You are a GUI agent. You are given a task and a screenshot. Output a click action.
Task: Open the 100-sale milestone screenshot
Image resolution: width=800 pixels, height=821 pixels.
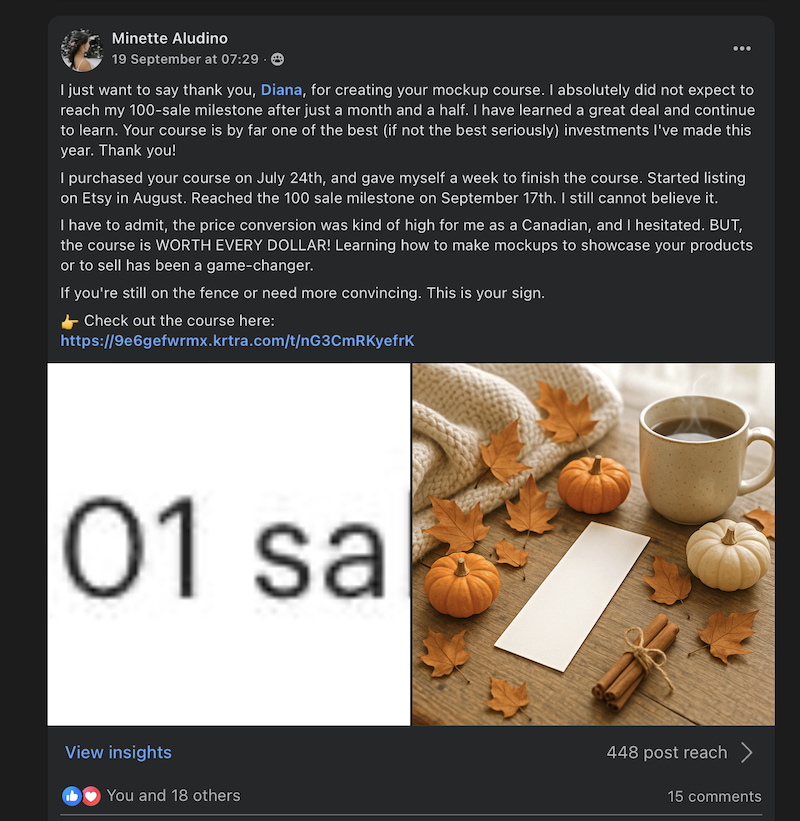(227, 546)
